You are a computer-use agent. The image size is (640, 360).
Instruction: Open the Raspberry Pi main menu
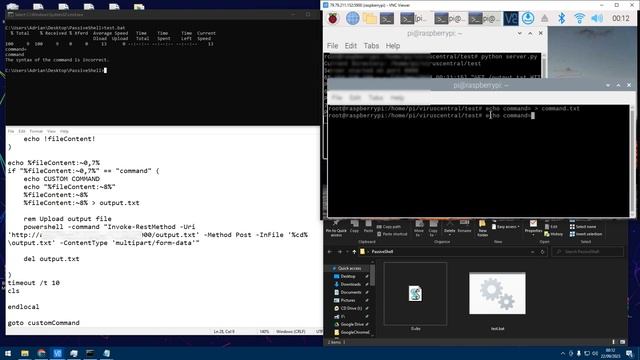(x=333, y=18)
